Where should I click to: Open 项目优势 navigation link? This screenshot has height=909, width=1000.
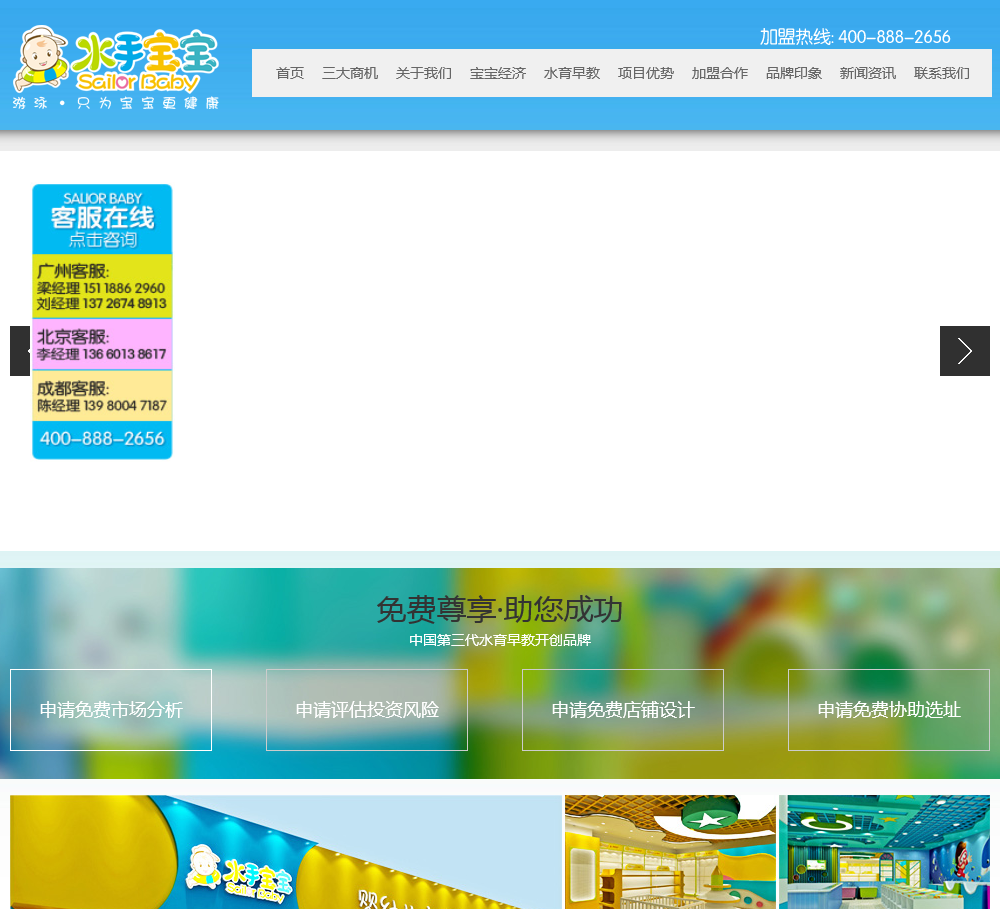pos(645,73)
